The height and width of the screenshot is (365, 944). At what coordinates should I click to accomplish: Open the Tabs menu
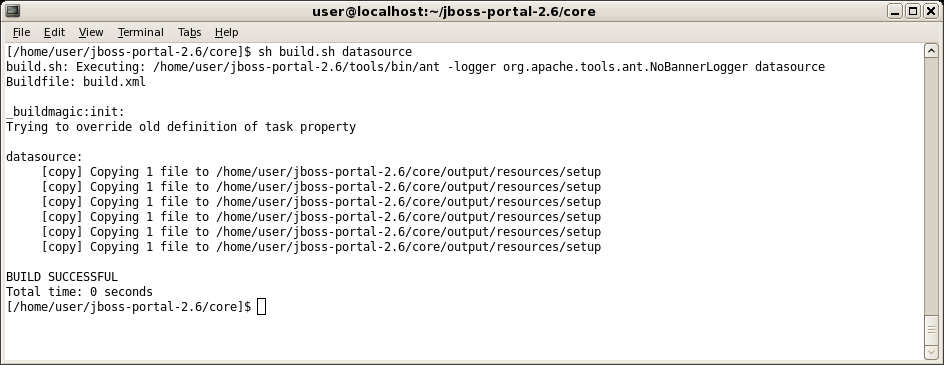pyautogui.click(x=190, y=33)
